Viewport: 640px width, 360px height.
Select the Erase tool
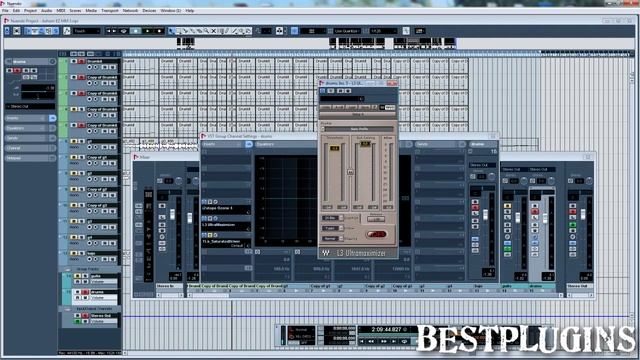[x=200, y=31]
